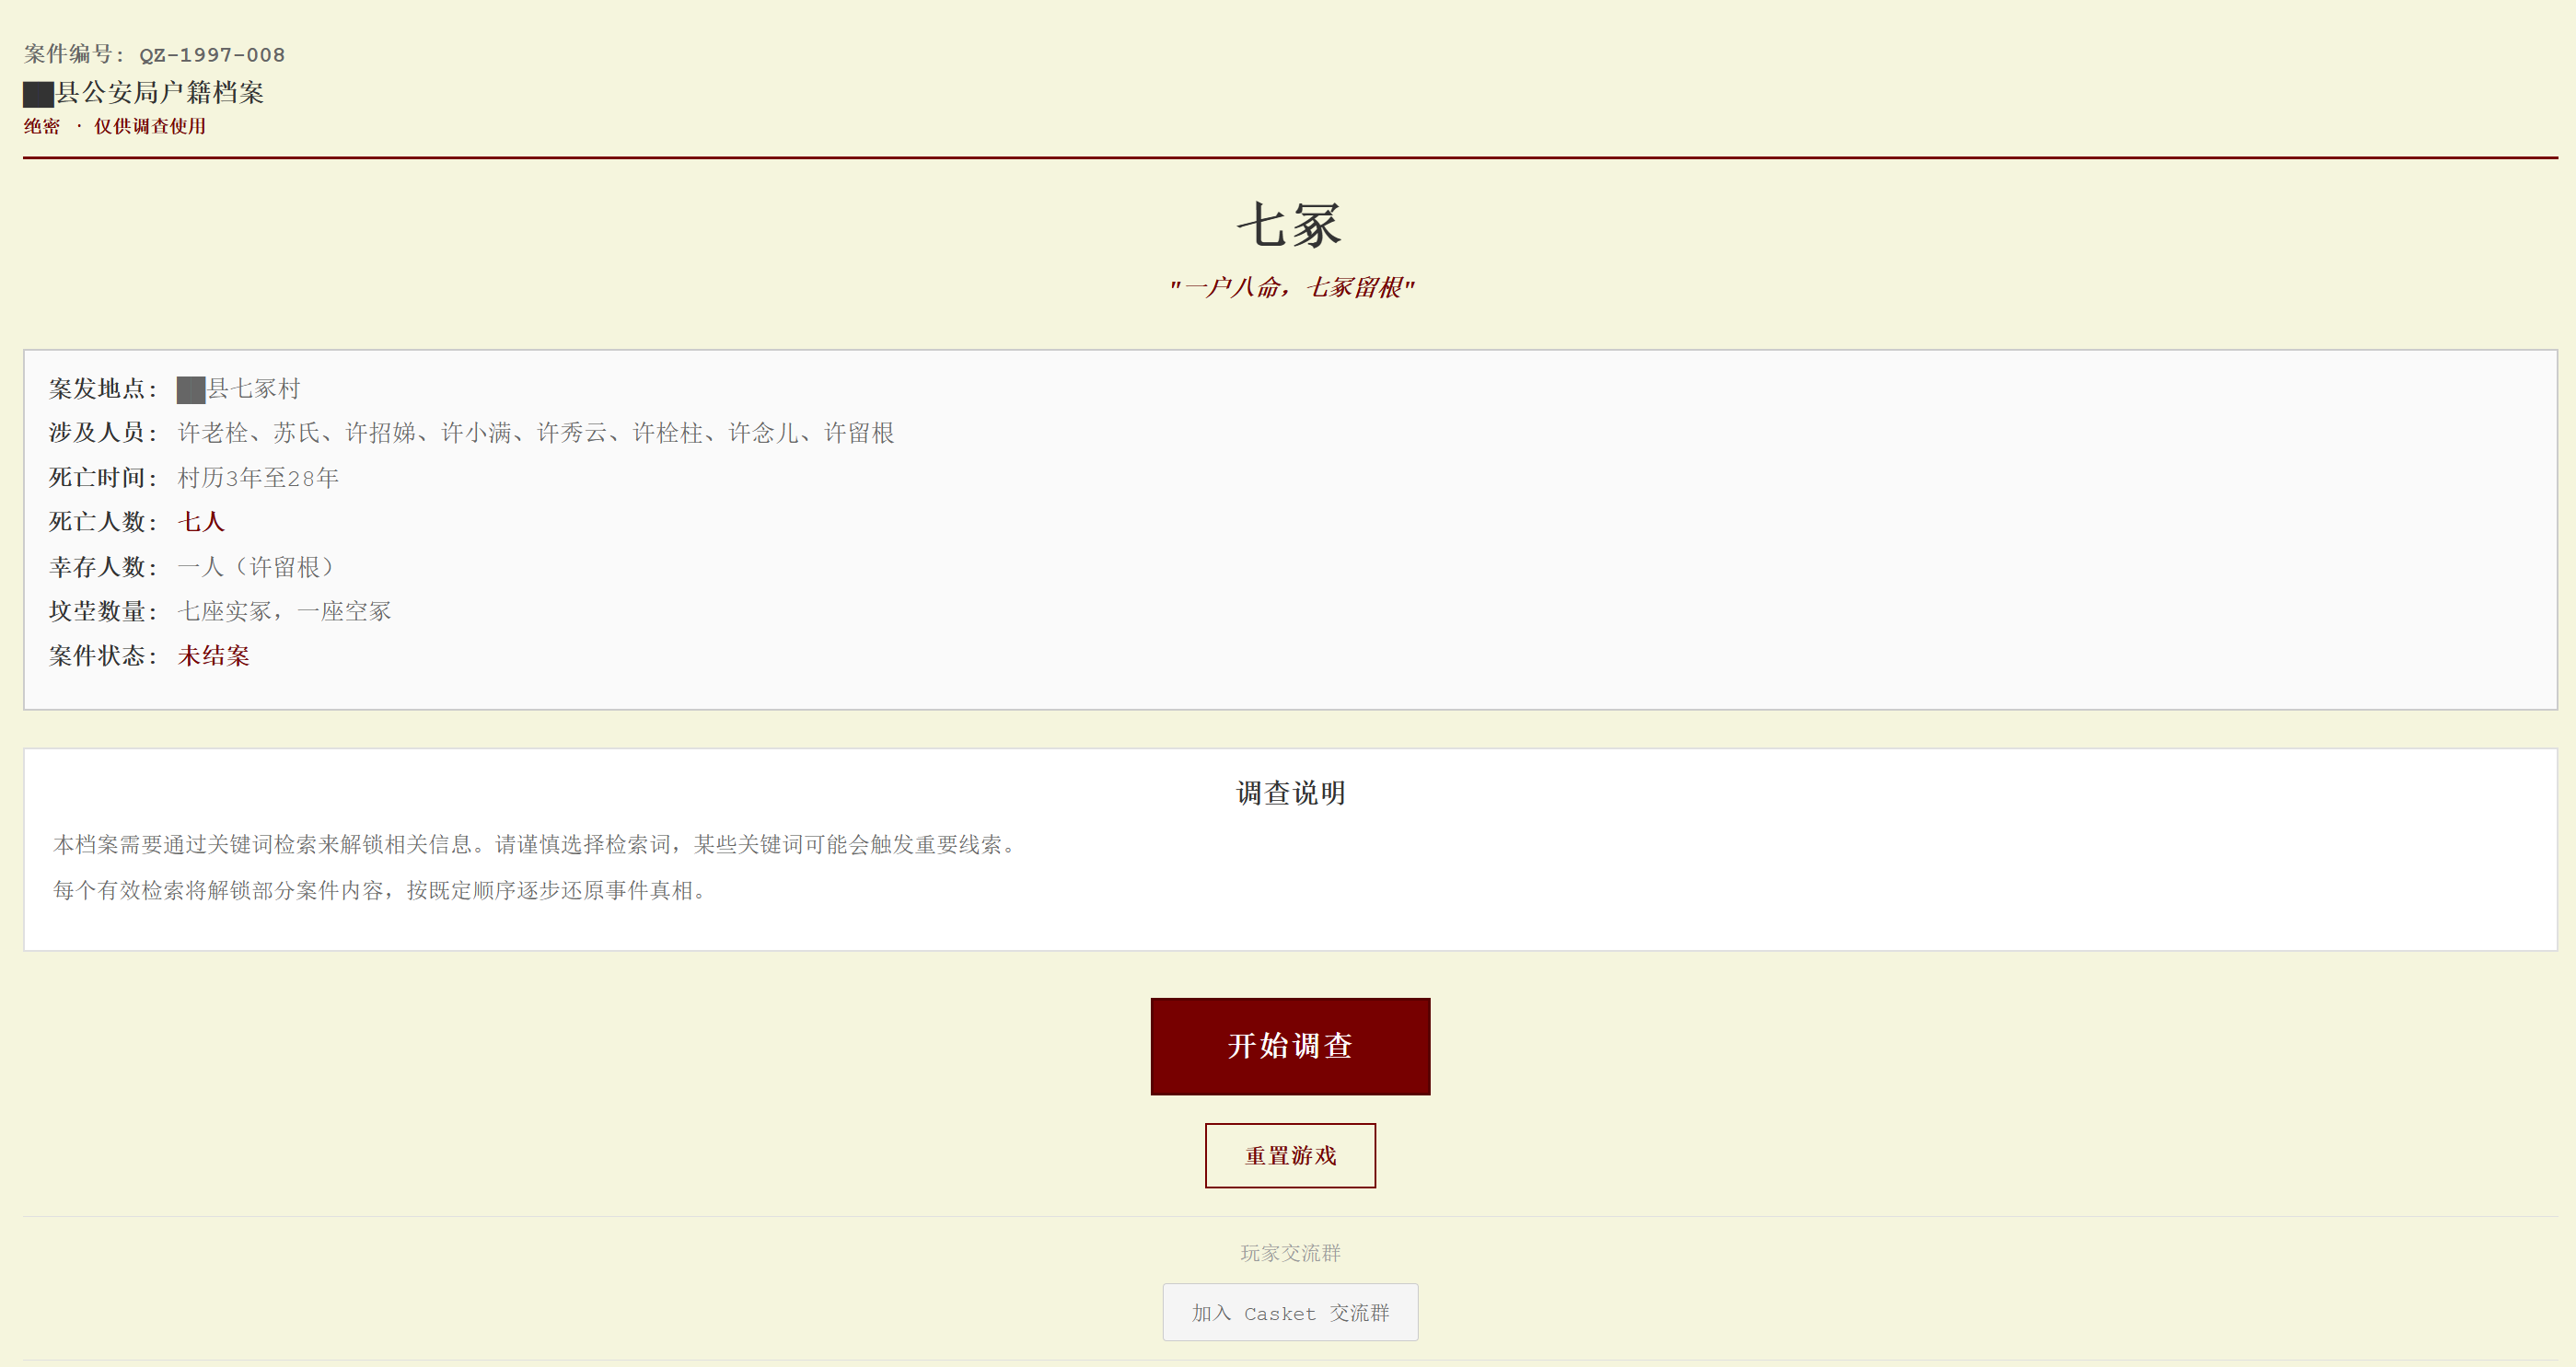
Task: Select case number QZ-1997-008 text
Action: [x=212, y=55]
